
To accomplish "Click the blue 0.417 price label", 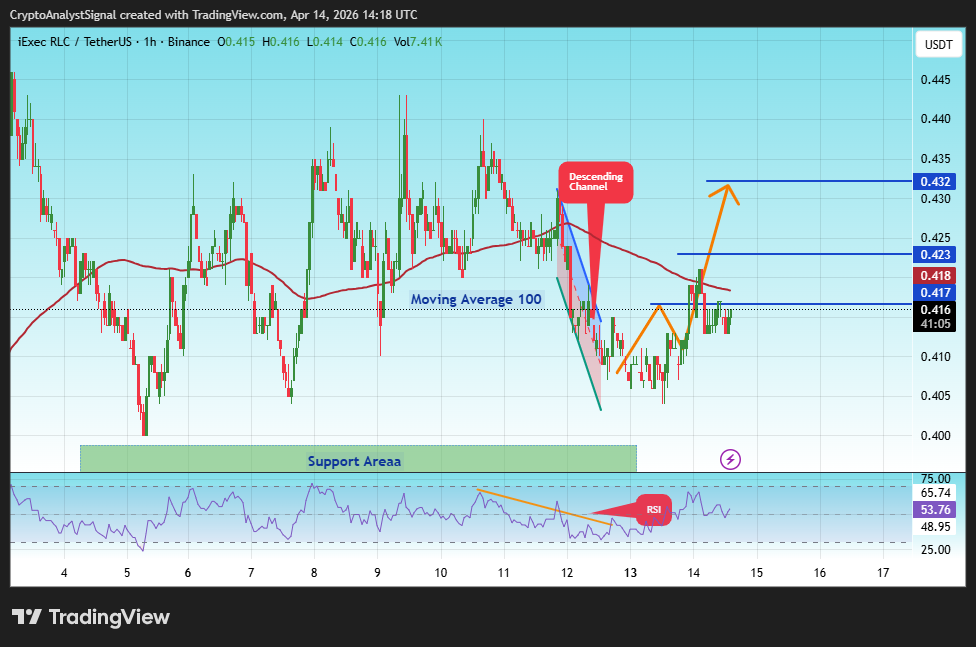I will 935,293.
